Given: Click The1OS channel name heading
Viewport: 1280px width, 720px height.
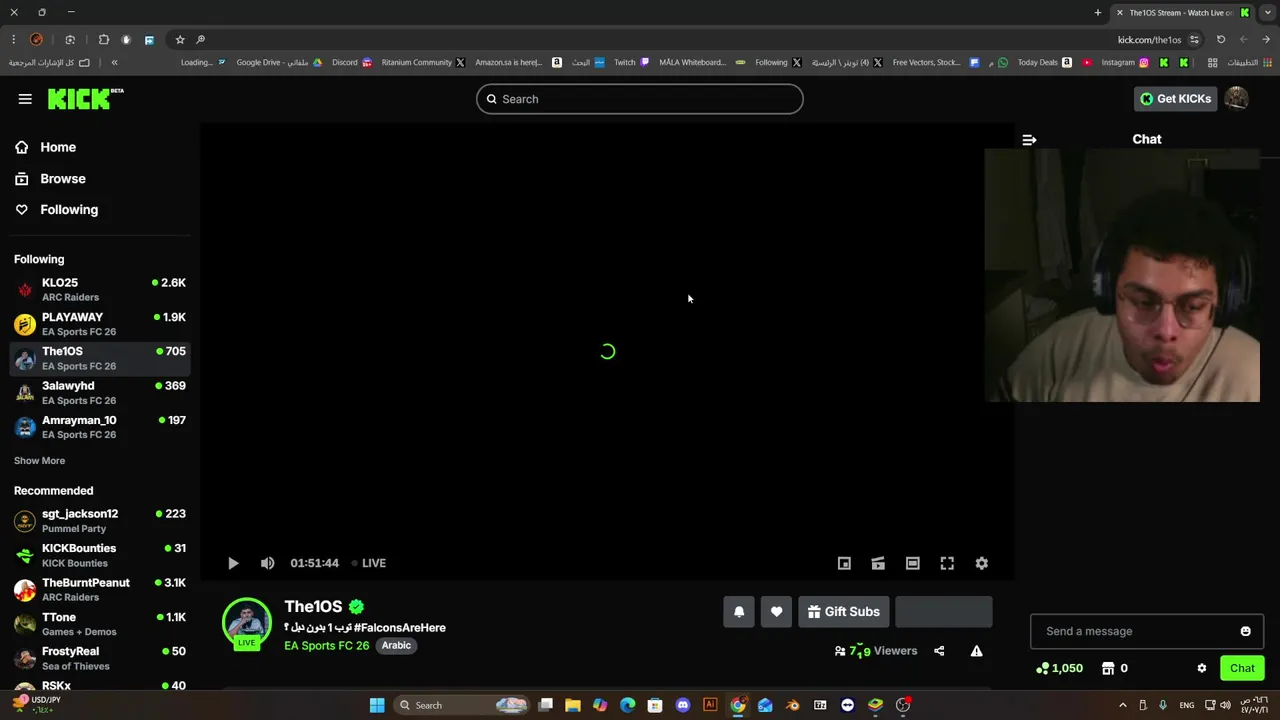Looking at the screenshot, I should [x=313, y=606].
